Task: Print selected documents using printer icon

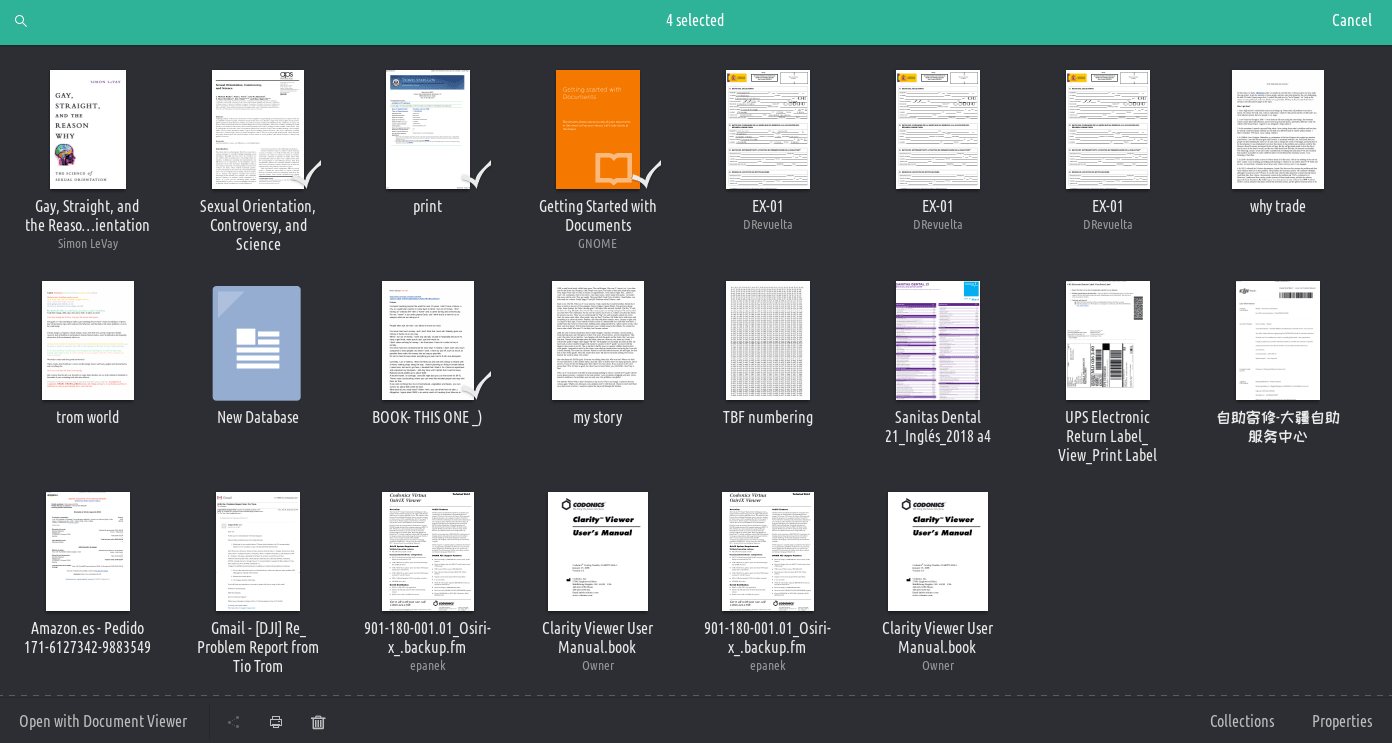Action: pos(276,721)
